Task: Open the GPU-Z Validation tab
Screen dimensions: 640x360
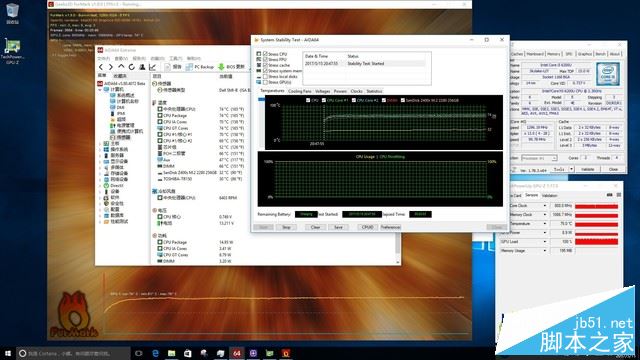Action: click(549, 196)
